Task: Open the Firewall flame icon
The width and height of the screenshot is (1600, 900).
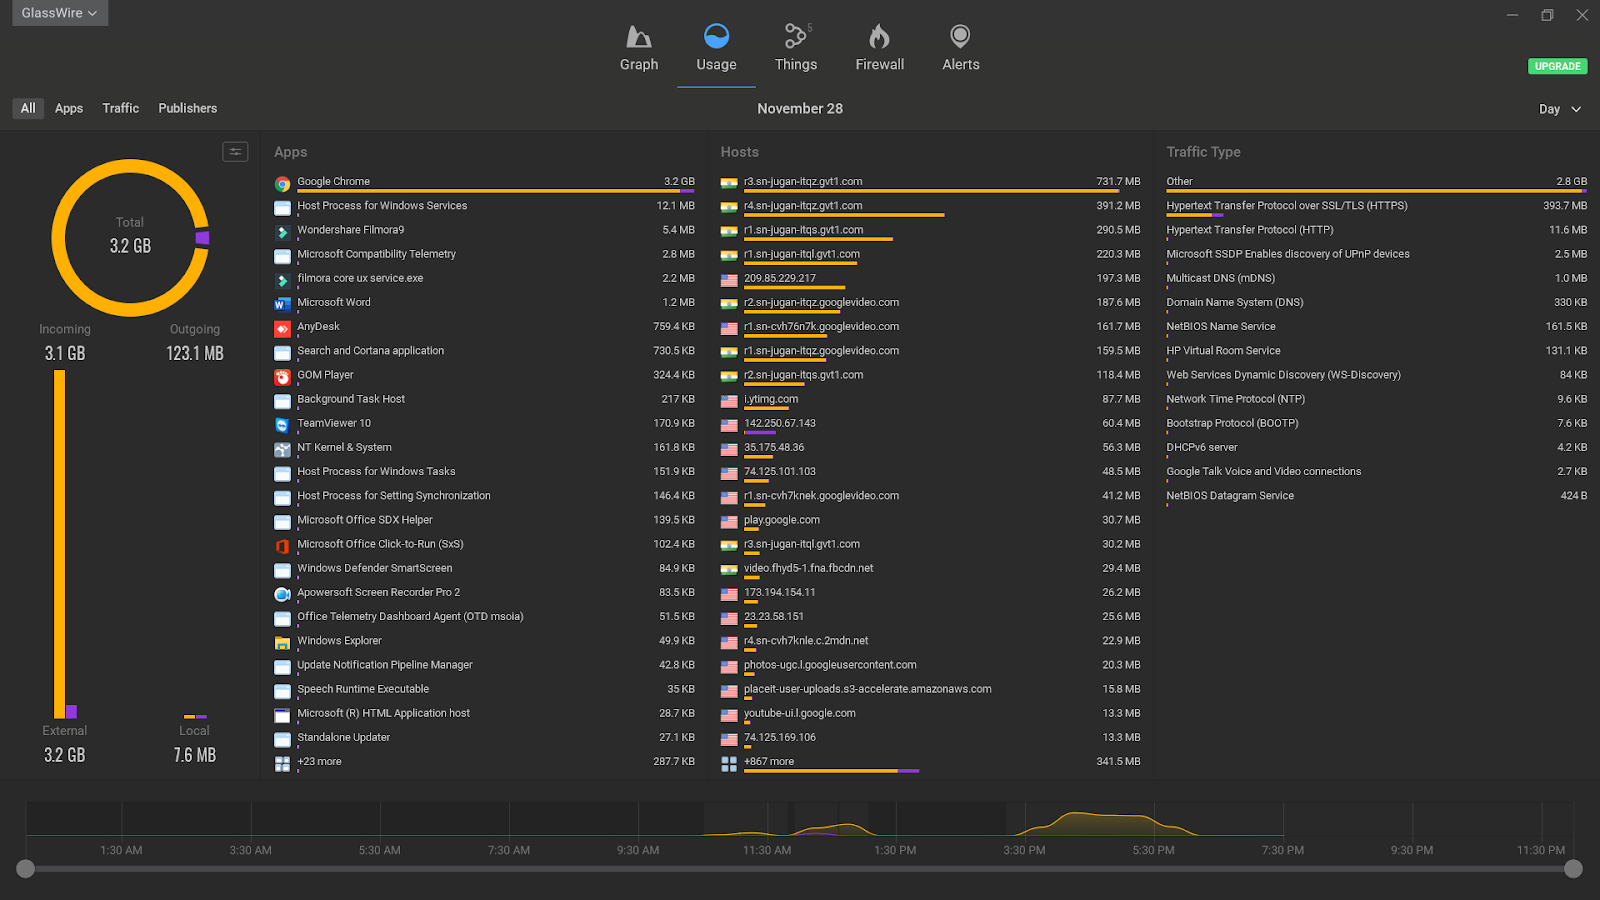Action: pyautogui.click(x=879, y=37)
